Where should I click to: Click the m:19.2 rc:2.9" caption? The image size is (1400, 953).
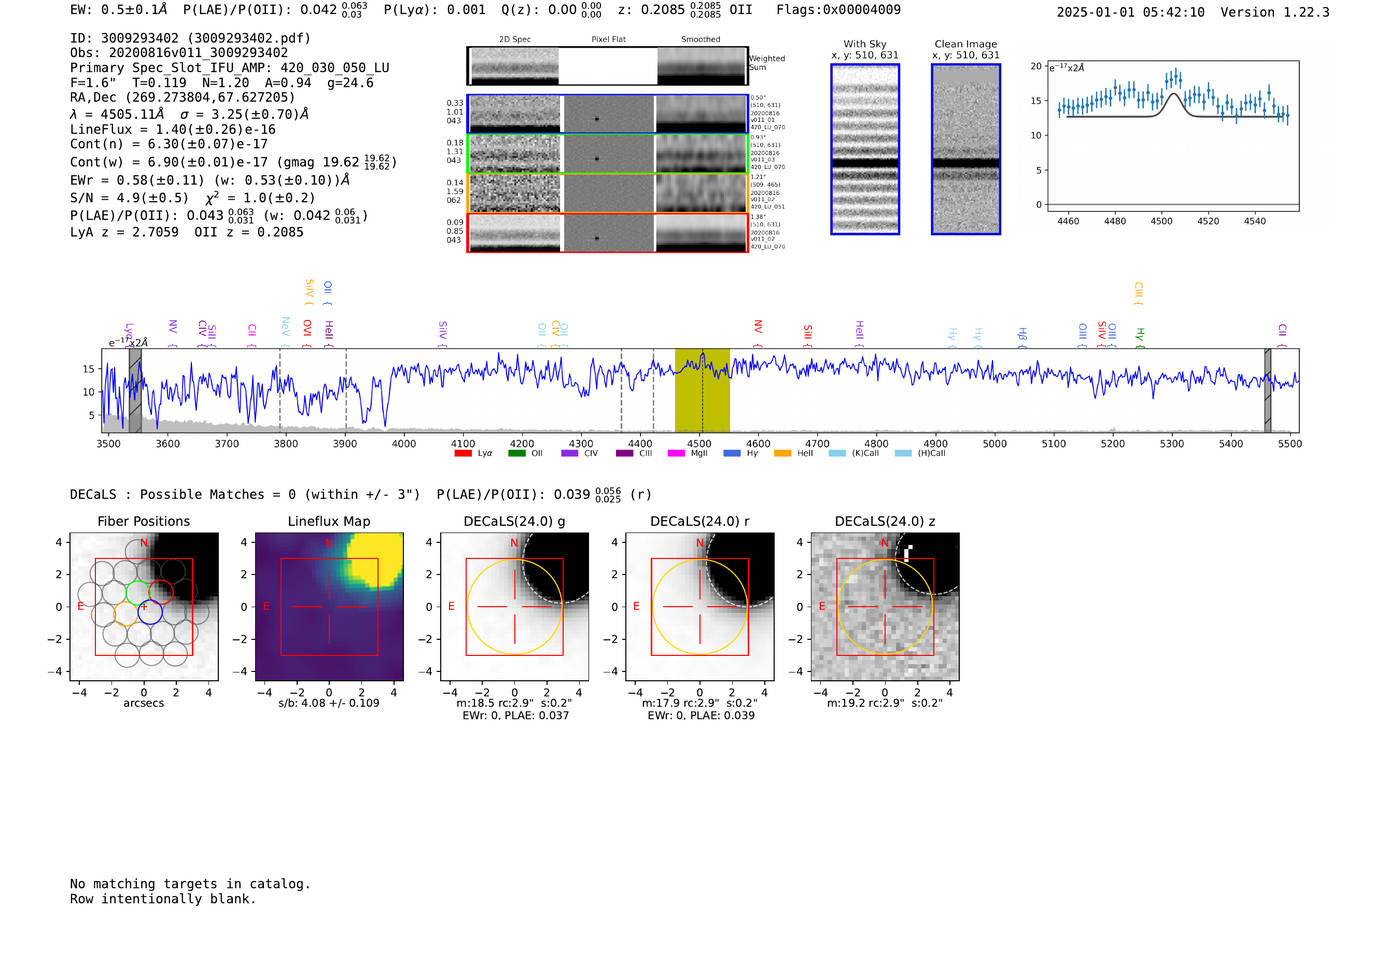click(885, 703)
